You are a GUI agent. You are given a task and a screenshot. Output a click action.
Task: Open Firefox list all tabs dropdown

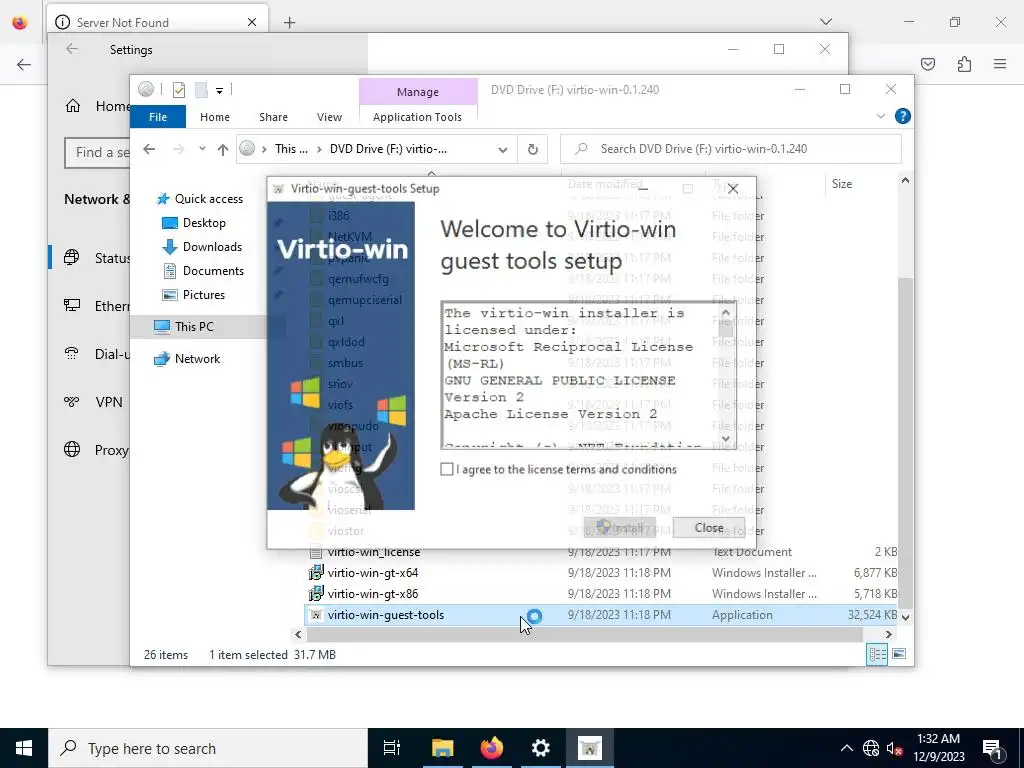point(826,22)
